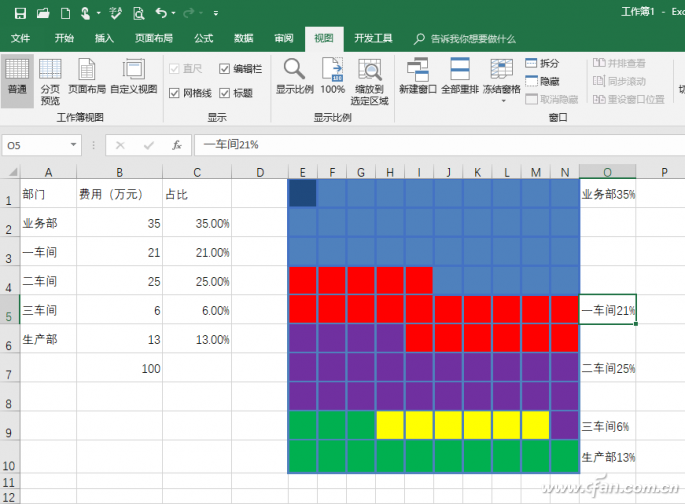This screenshot has width=685, height=504.
Task: Open the undo history dropdown arrow
Action: 173,14
